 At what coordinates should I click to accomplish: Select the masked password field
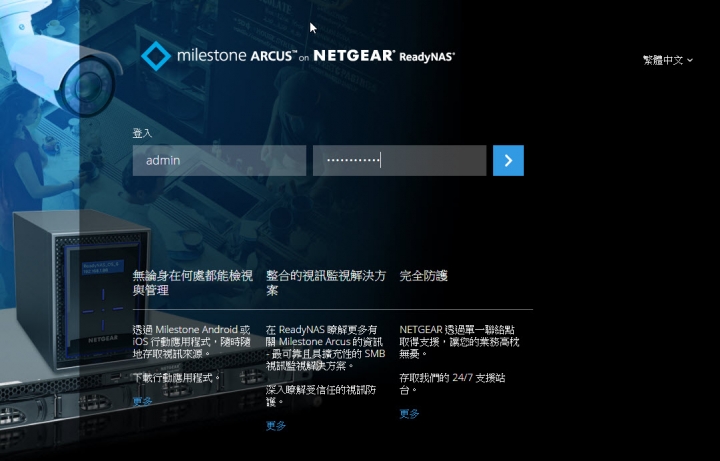pos(399,161)
